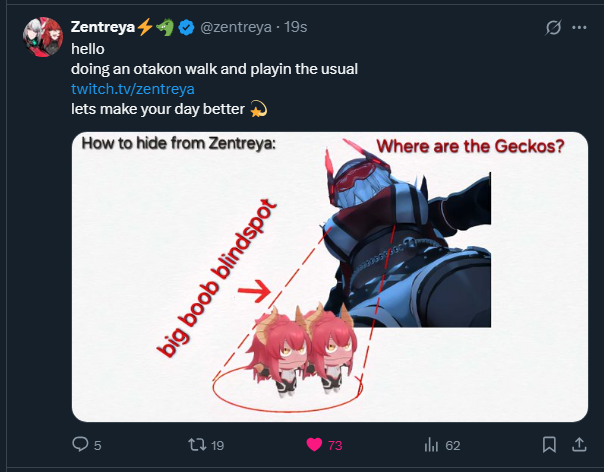Viewport: 604px width, 472px height.
Task: Click the reply speech-bubble icon
Action: (81, 444)
